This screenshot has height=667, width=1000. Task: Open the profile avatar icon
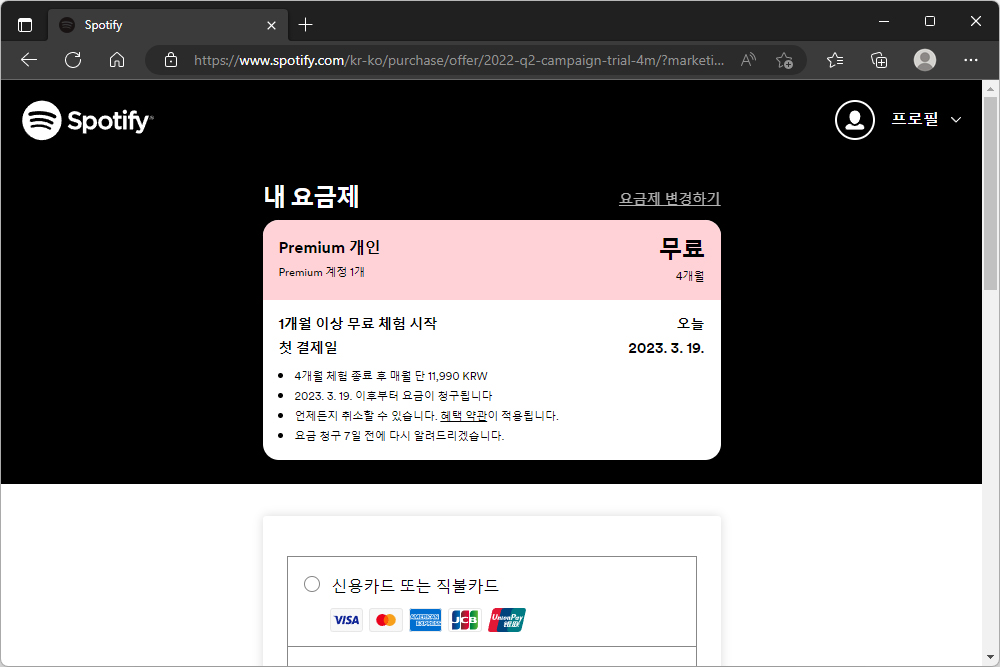click(x=855, y=120)
